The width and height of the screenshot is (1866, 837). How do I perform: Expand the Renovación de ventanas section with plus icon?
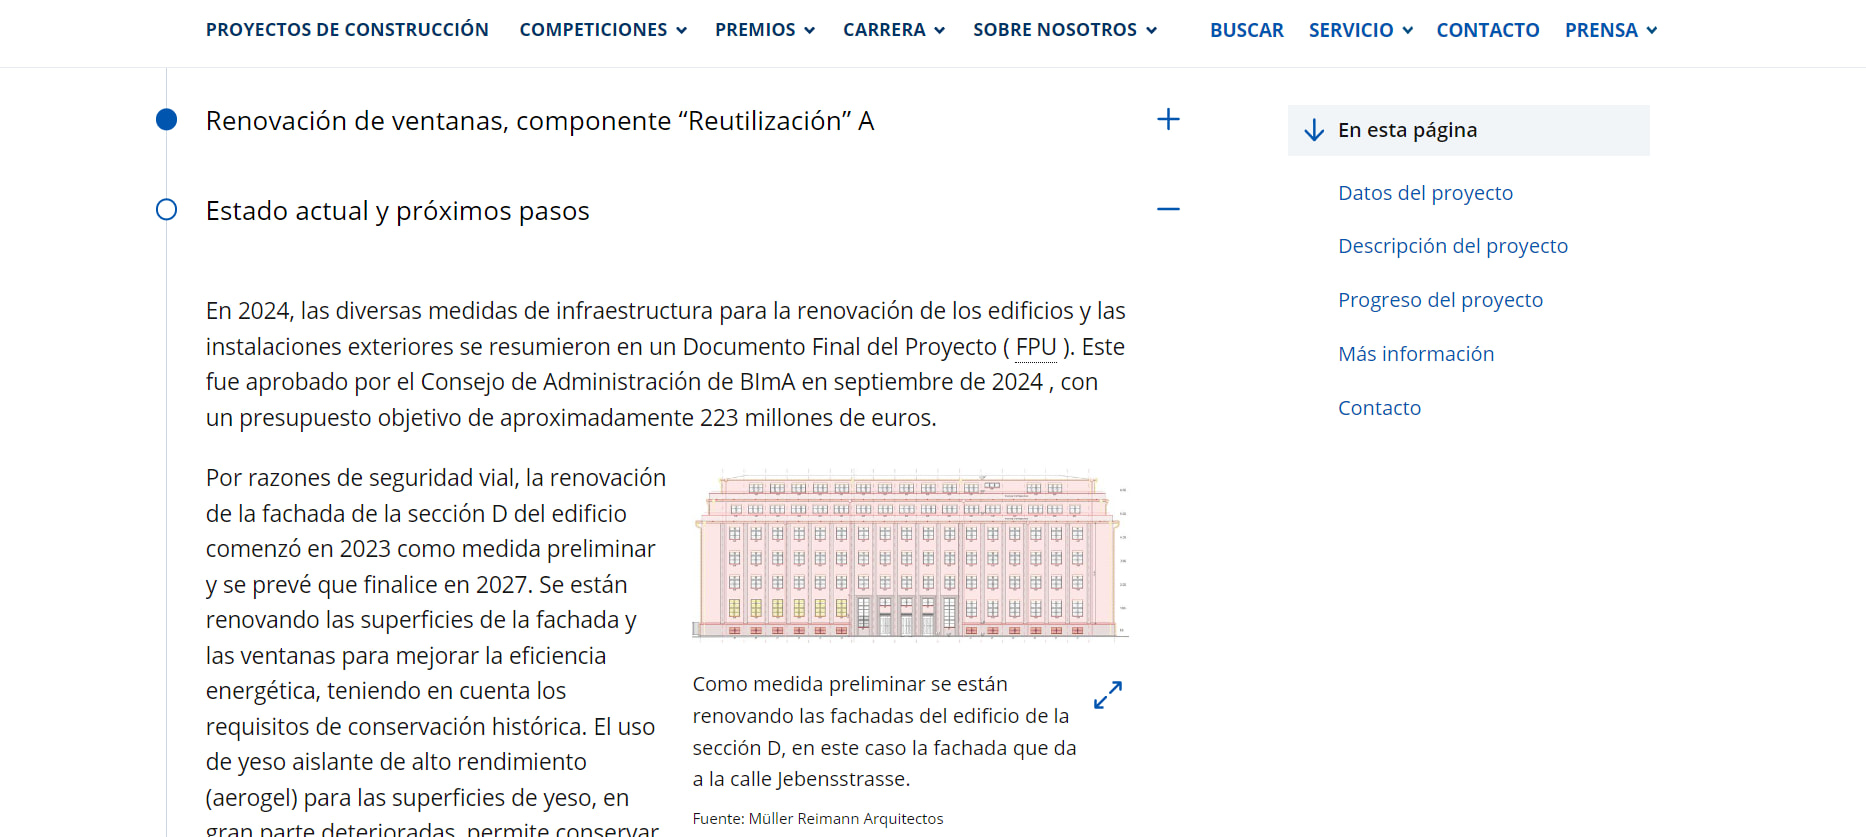tap(1167, 120)
